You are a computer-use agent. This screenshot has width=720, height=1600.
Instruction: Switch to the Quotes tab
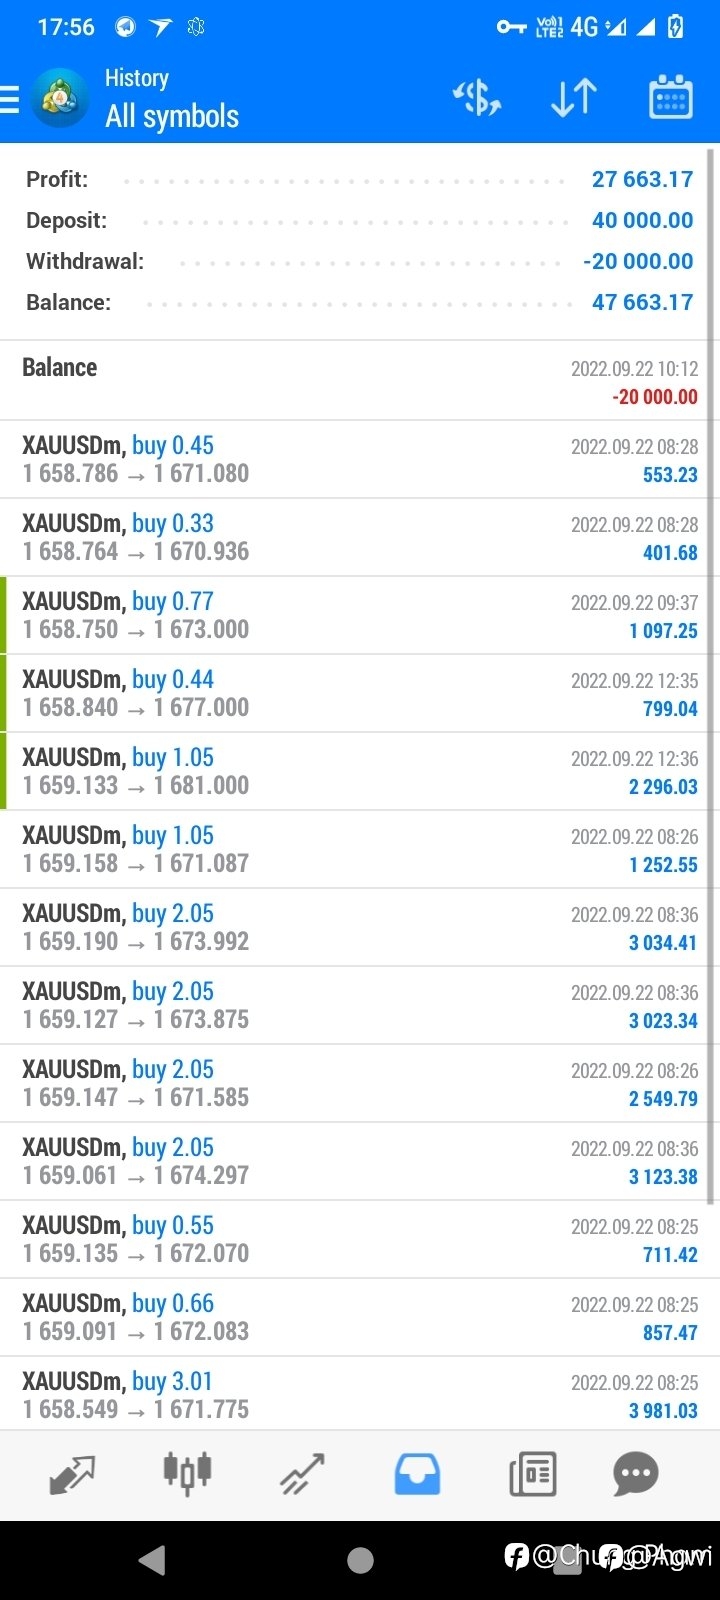pos(72,1475)
